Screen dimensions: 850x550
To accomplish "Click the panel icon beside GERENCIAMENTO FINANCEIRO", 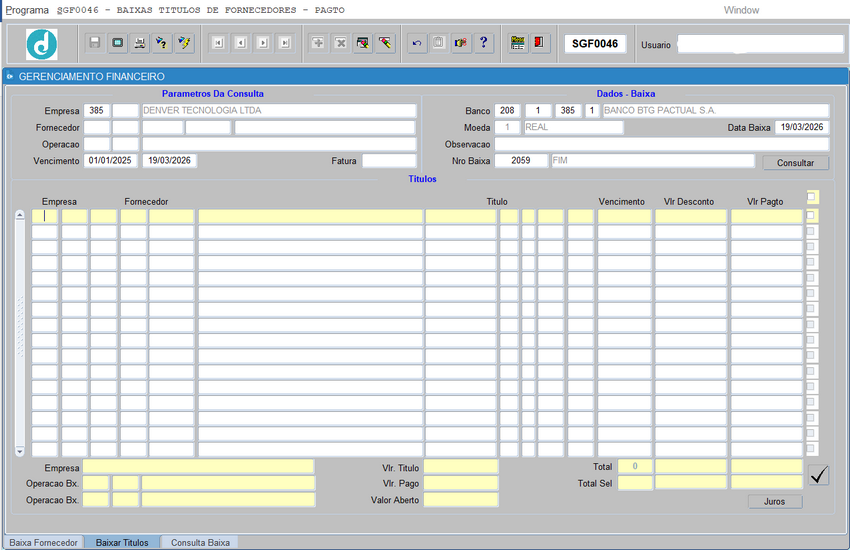I will click(10, 76).
